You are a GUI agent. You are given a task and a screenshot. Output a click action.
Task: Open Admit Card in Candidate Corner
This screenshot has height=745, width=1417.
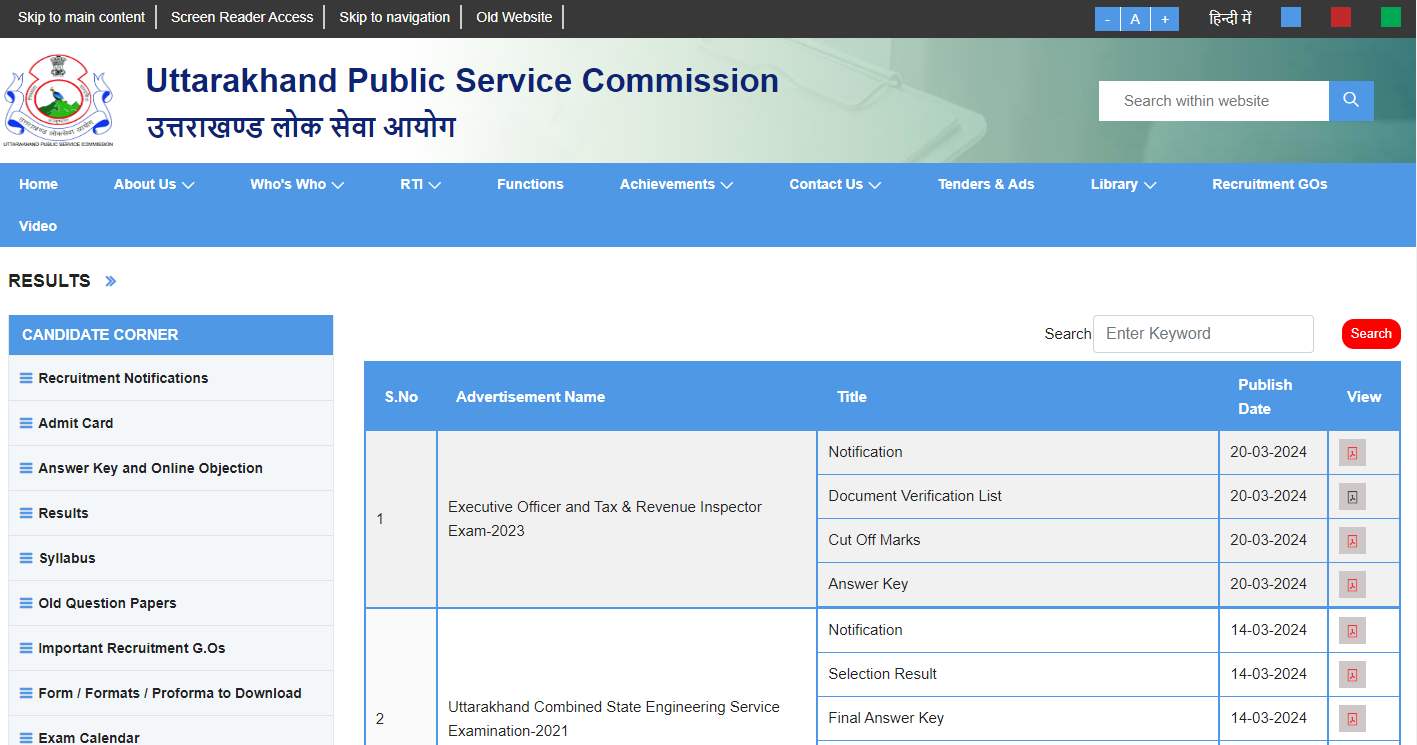tap(76, 423)
